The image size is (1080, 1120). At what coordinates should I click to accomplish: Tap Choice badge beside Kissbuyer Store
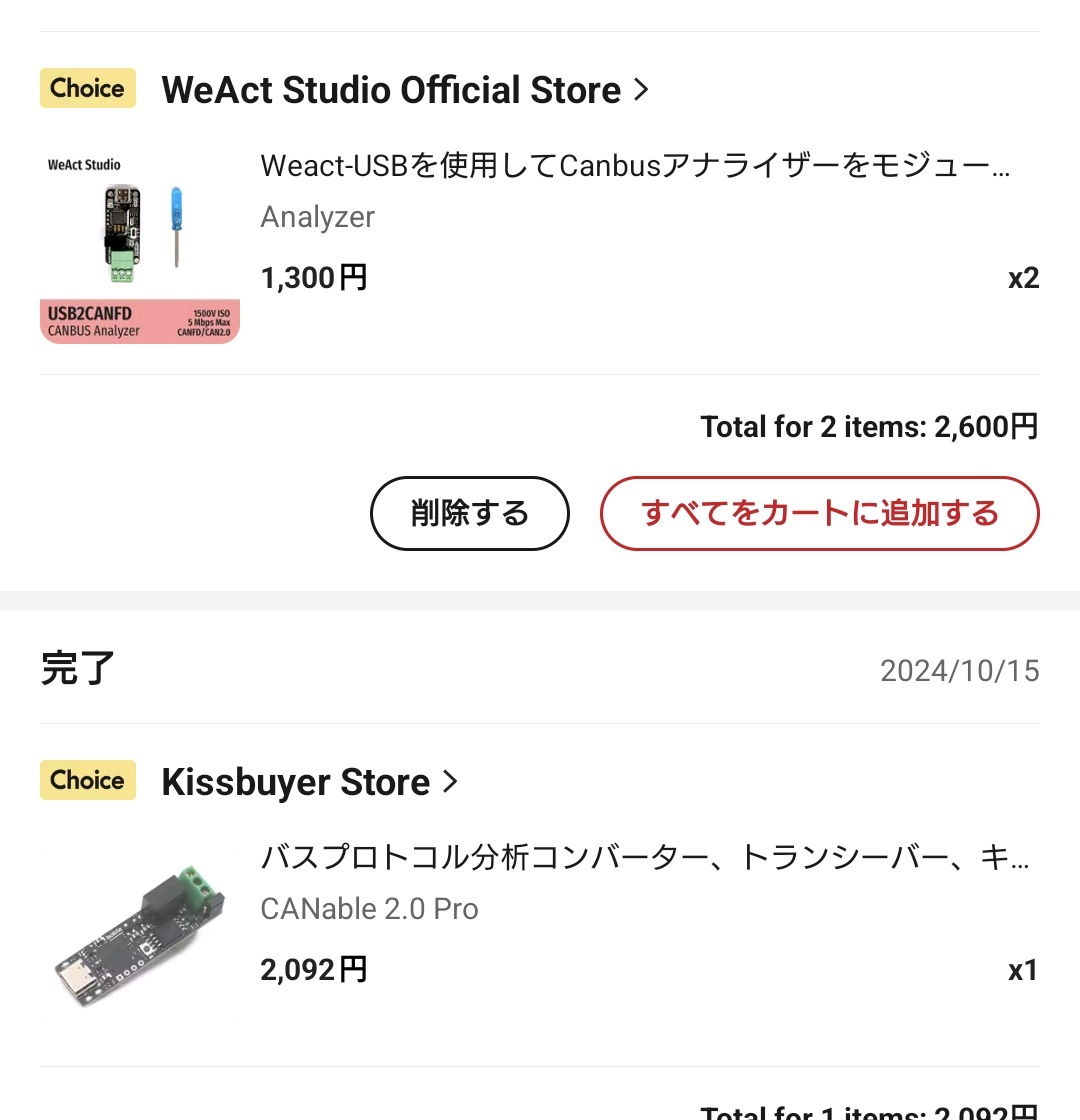pos(88,780)
